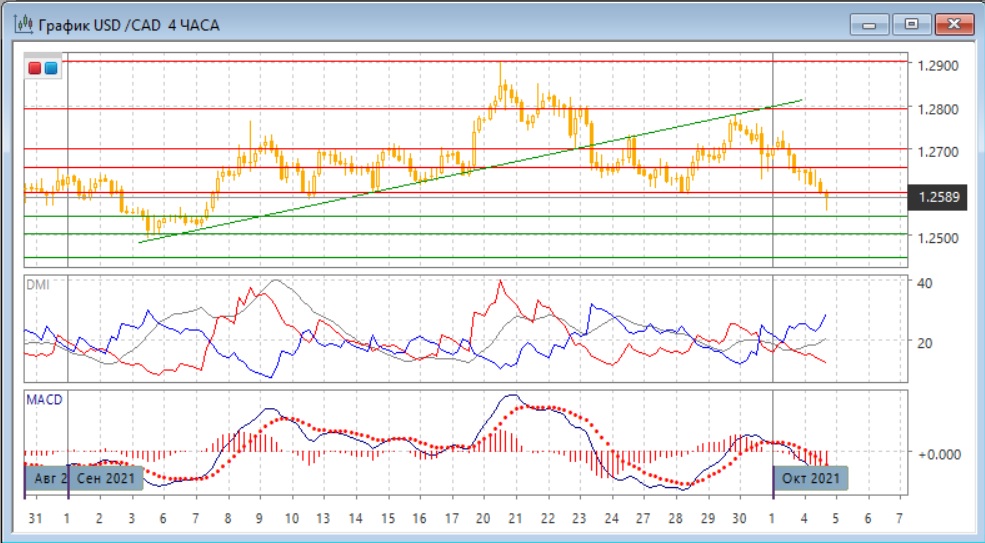Click the MACD +0.000 scale label
Viewport: 985px width, 543px height.
[939, 454]
